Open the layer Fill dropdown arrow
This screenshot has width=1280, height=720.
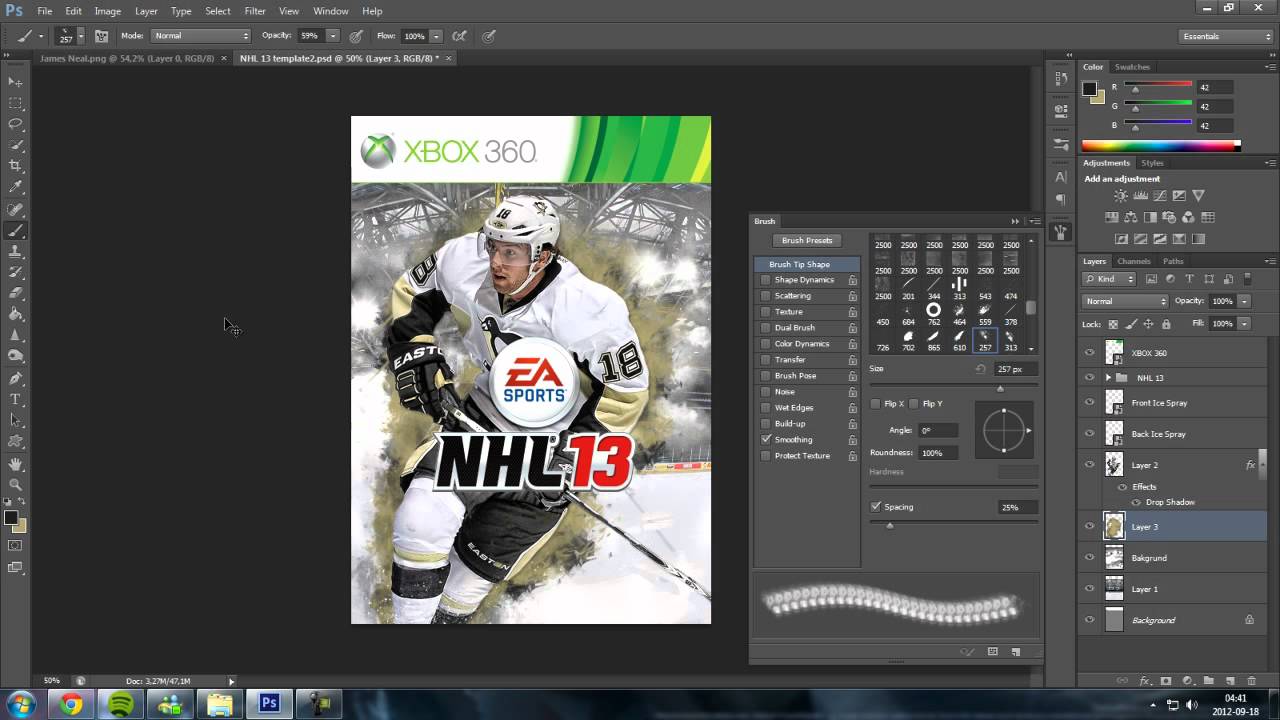tap(1244, 324)
